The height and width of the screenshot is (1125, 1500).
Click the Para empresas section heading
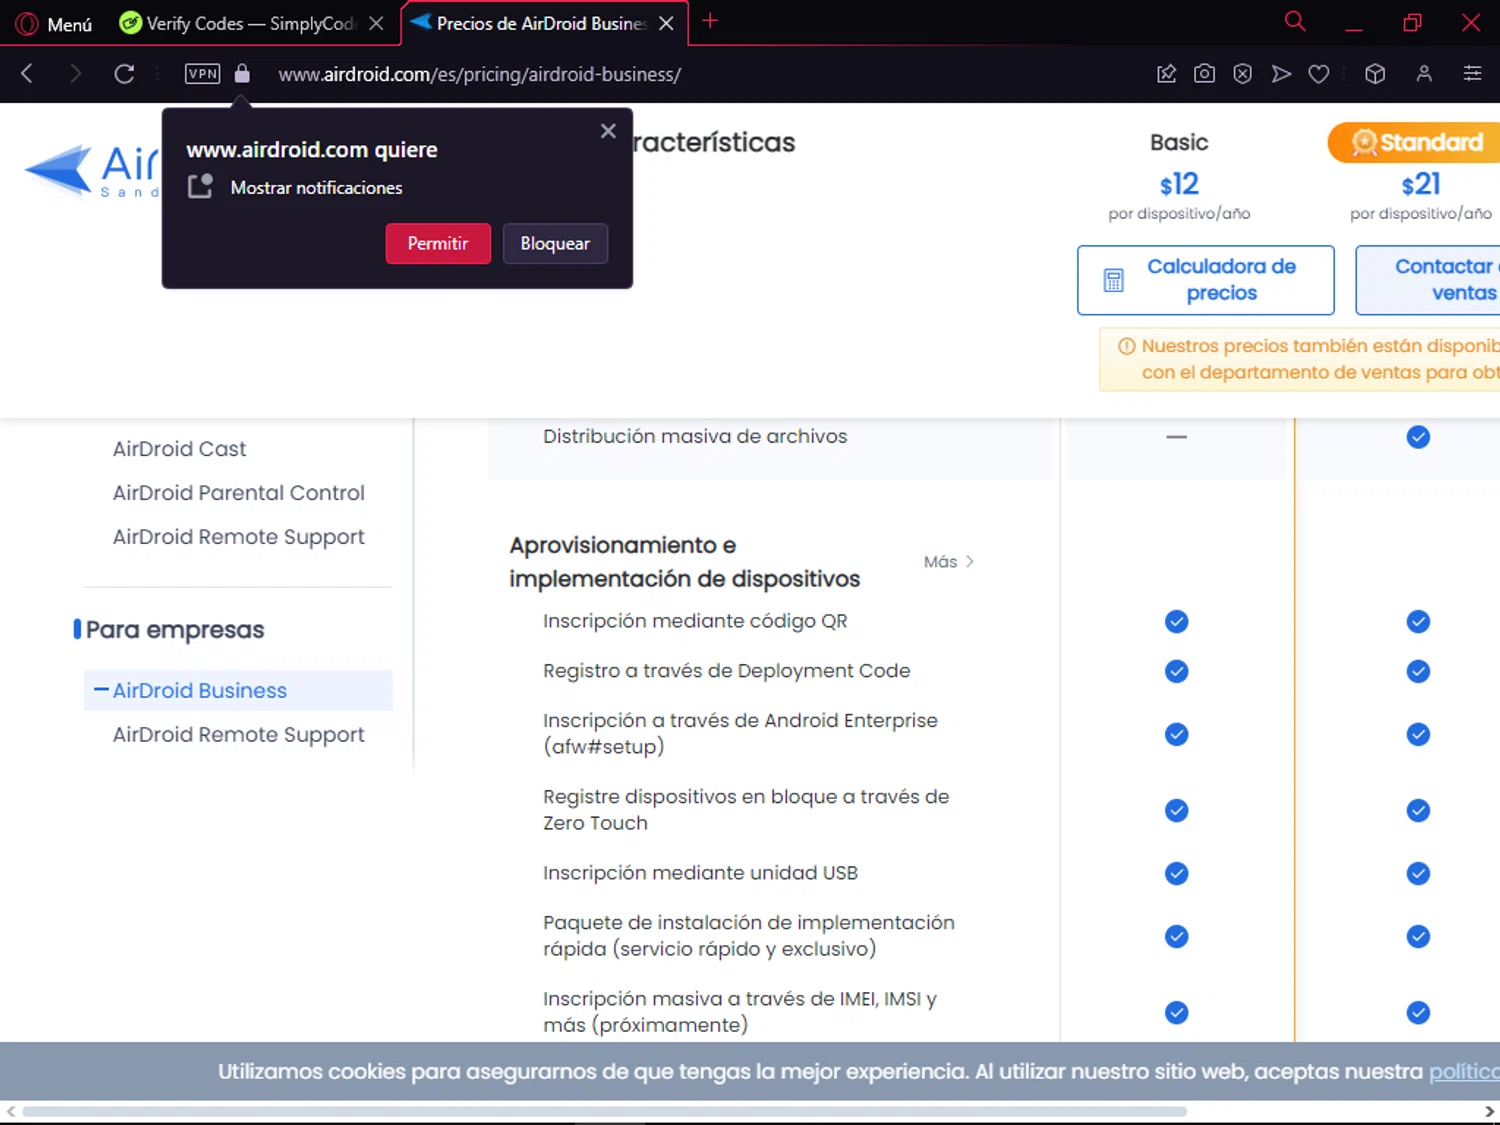coord(175,630)
